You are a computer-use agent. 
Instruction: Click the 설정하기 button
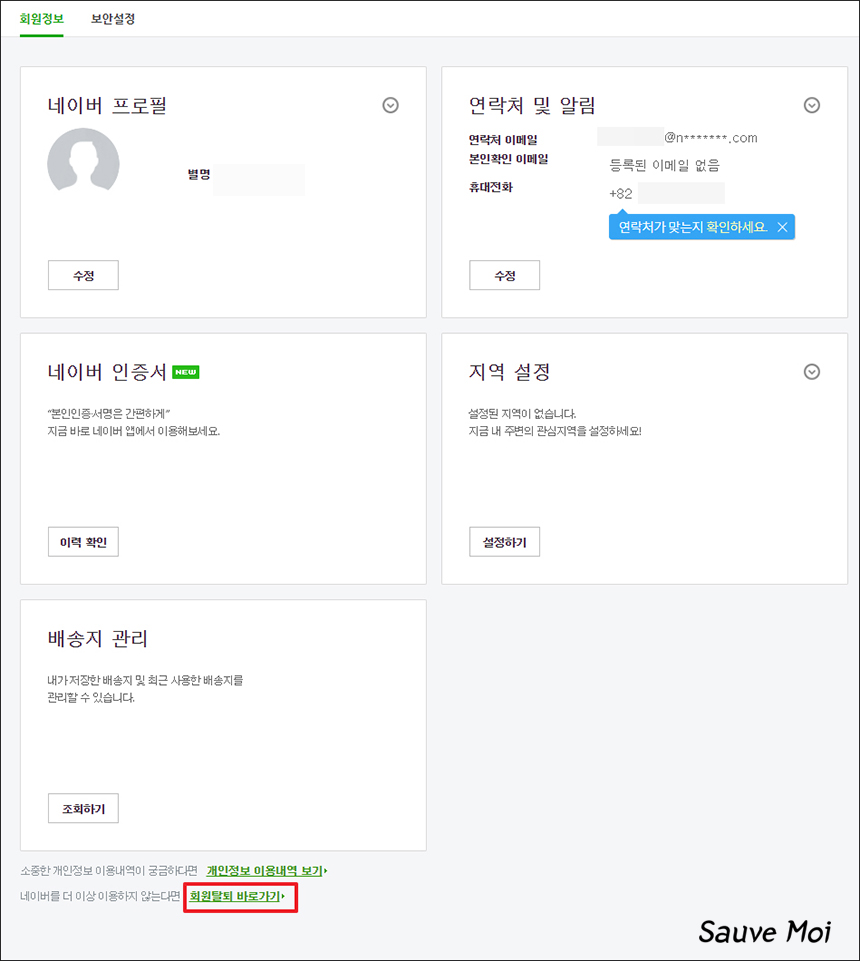504,542
